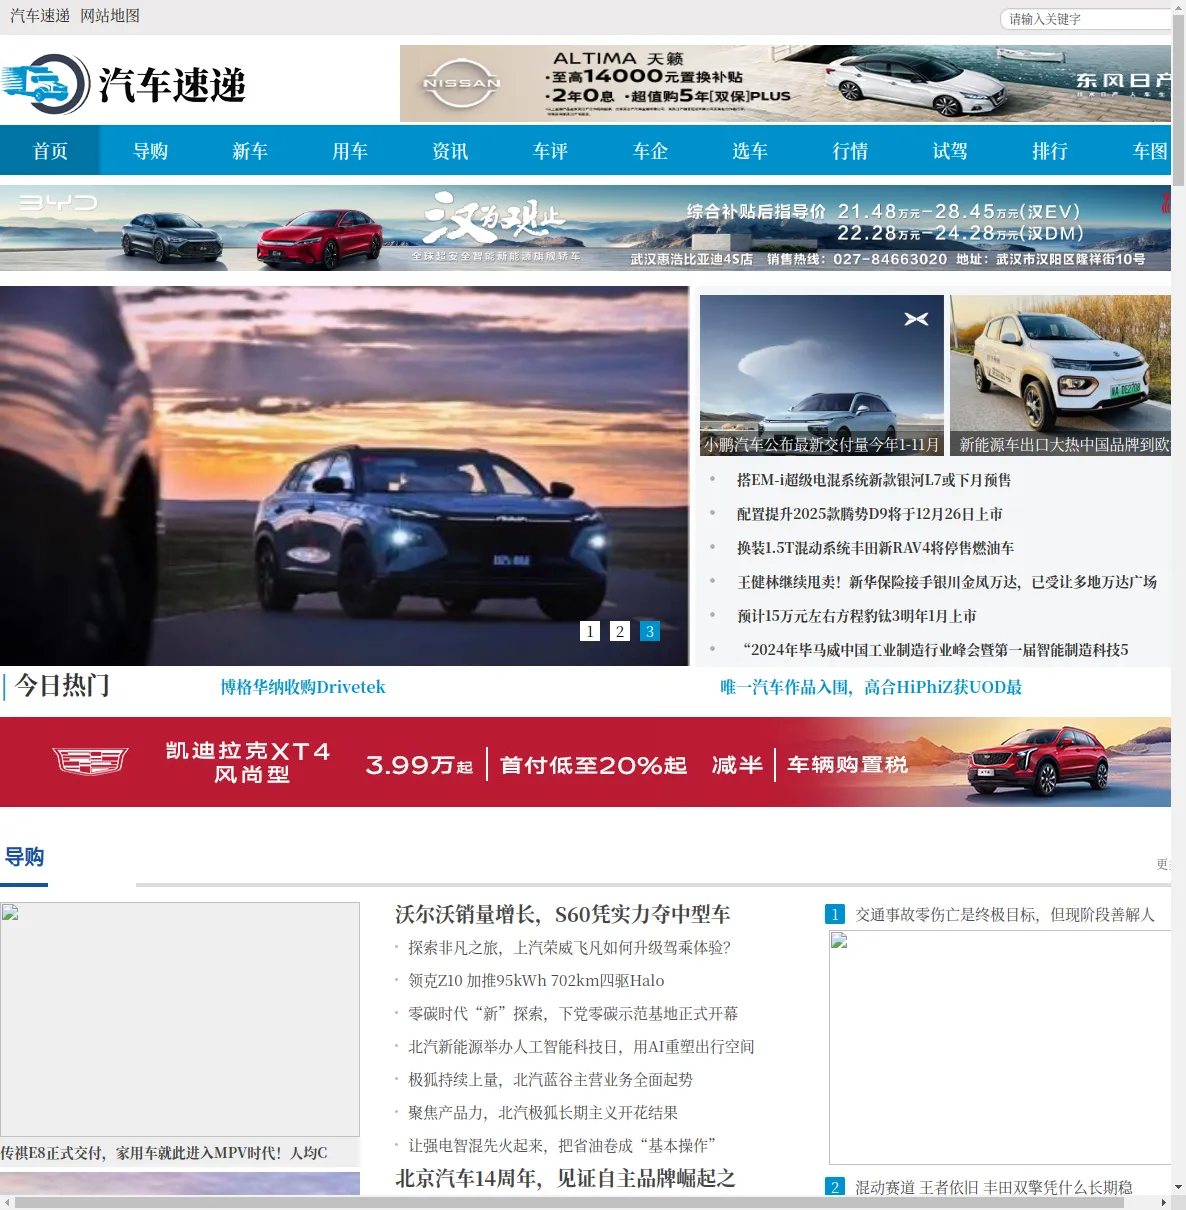Click the right arrow of the horizontal scrollbar
The image size is (1186, 1210).
(x=1163, y=1202)
